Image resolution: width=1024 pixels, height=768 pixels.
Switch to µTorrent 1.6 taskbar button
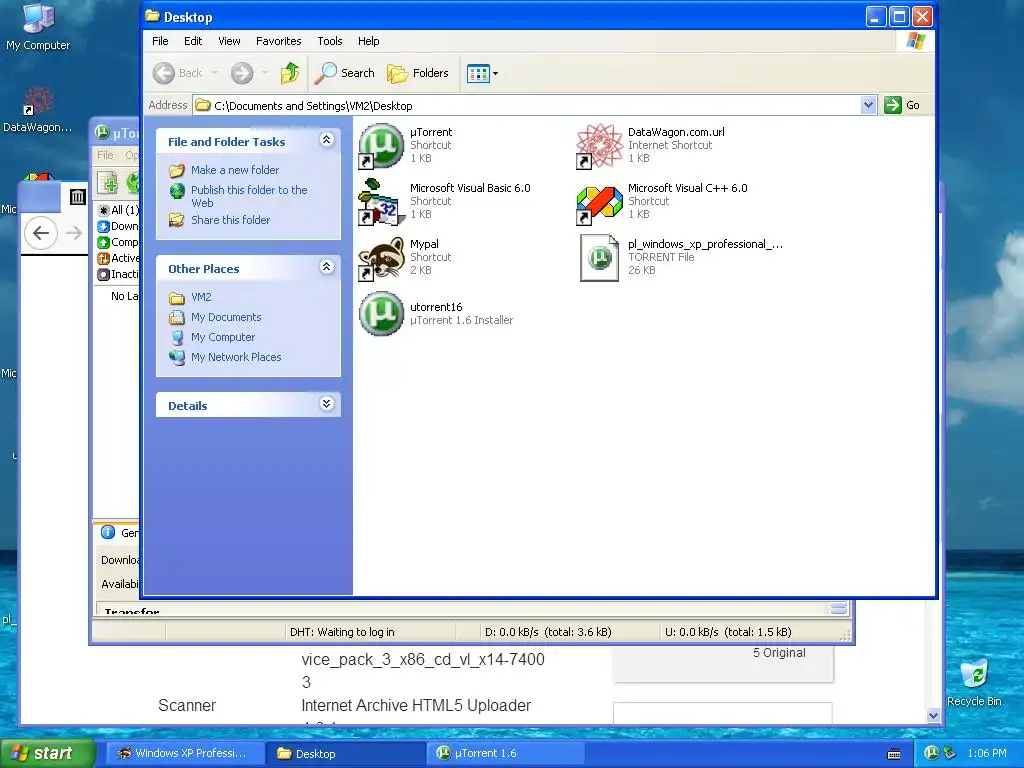pyautogui.click(x=507, y=754)
